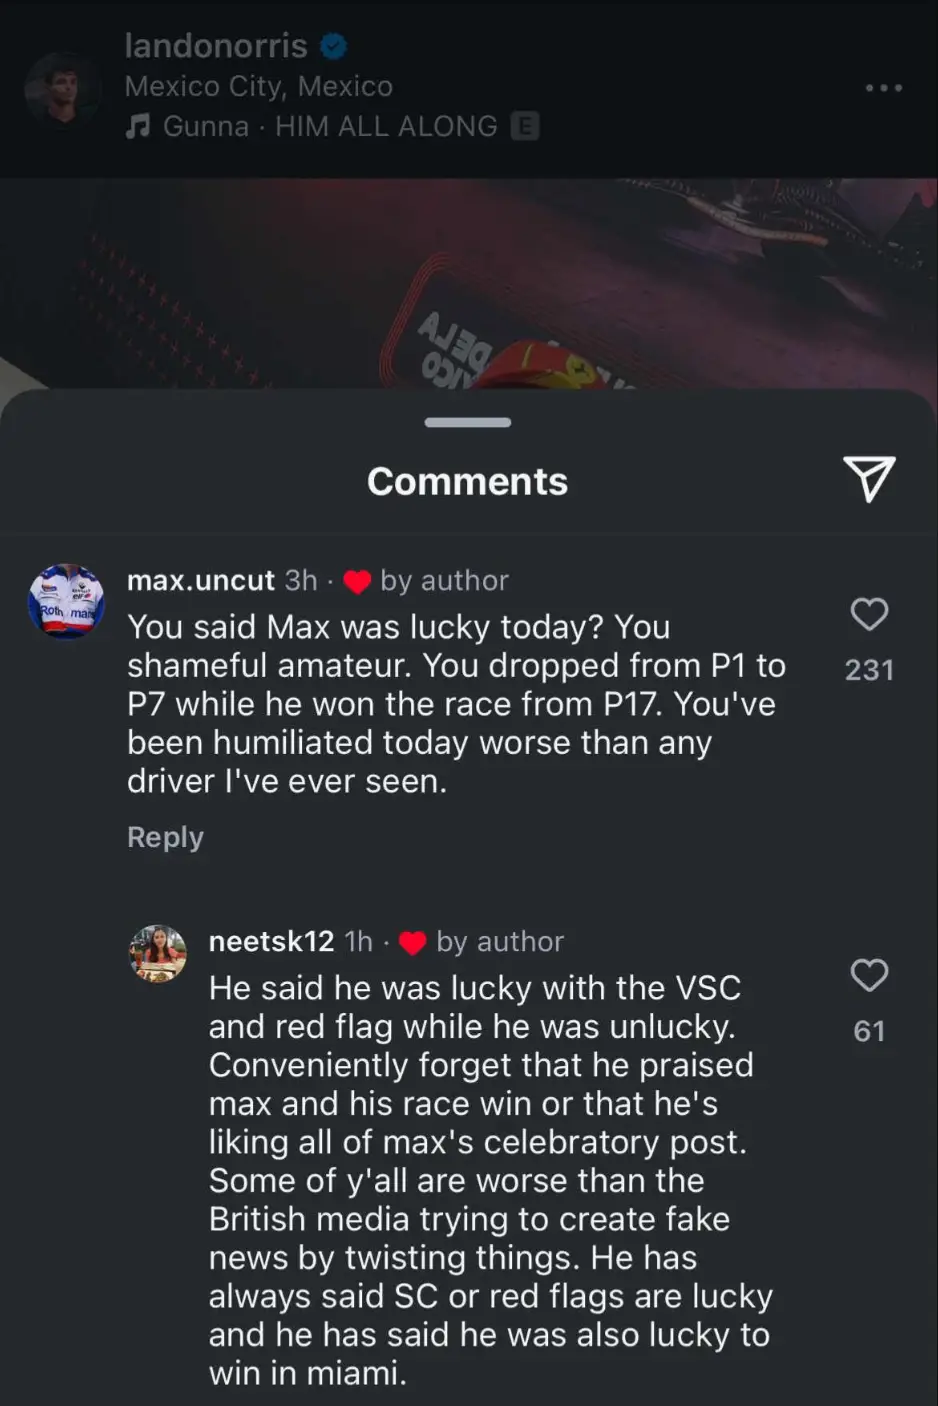
Task: Tap the music note audio icon
Action: pos(138,126)
